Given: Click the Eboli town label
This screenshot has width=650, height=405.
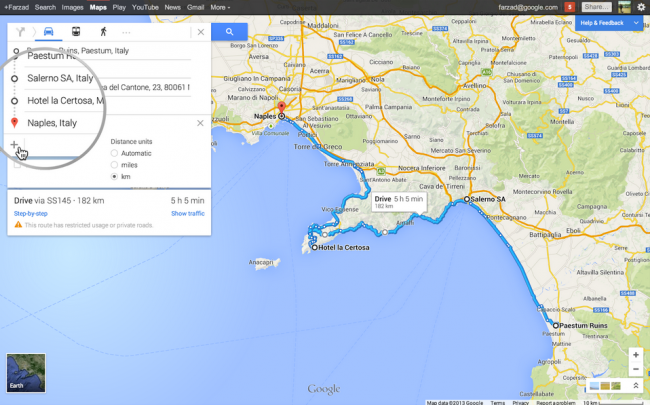Looking at the screenshot, I should pyautogui.click(x=573, y=231).
